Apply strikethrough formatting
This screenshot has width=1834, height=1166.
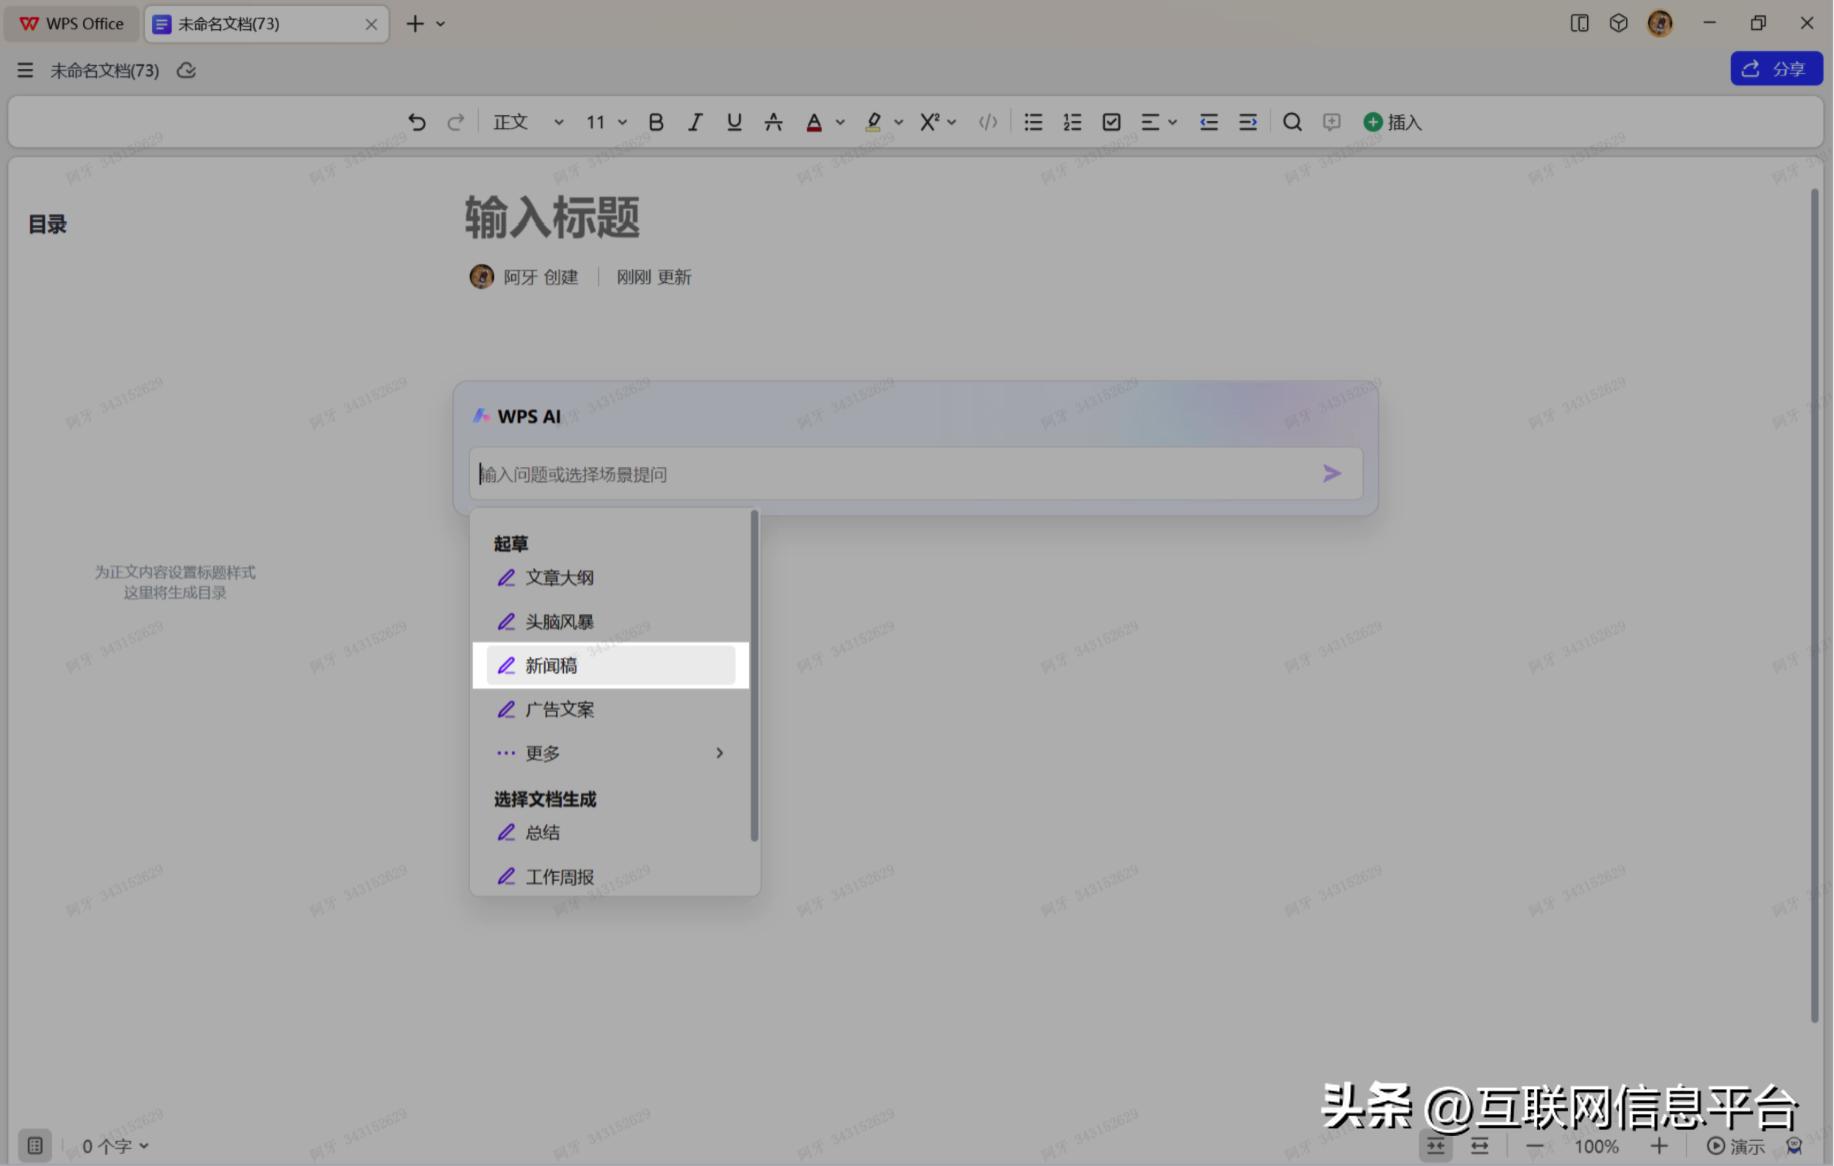coord(773,121)
